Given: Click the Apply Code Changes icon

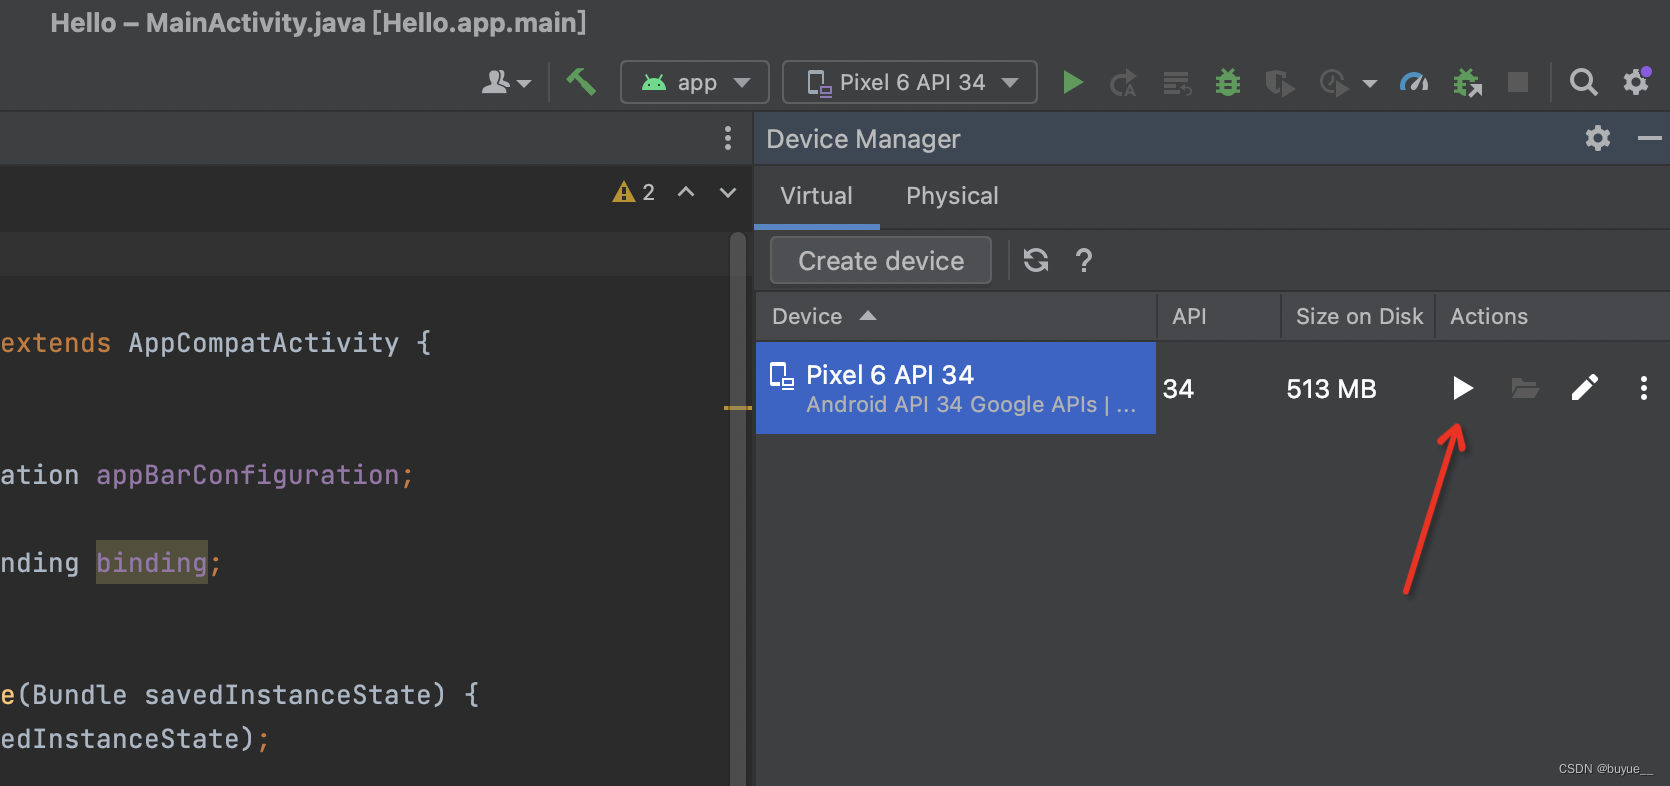Looking at the screenshot, I should click(1177, 83).
